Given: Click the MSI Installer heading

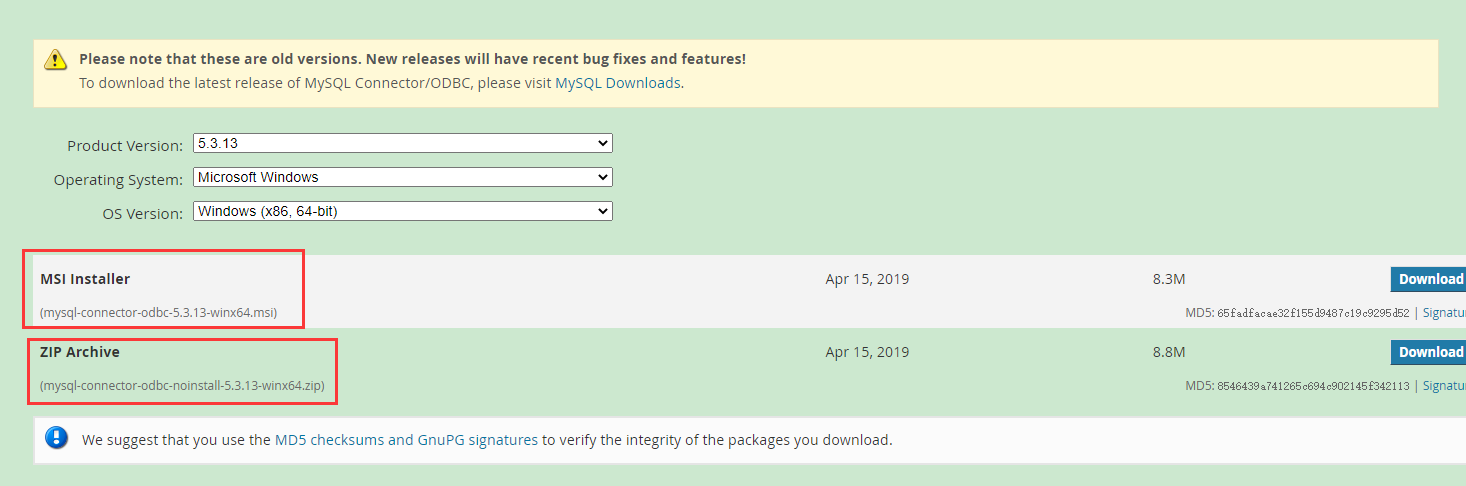Looking at the screenshot, I should tap(85, 279).
